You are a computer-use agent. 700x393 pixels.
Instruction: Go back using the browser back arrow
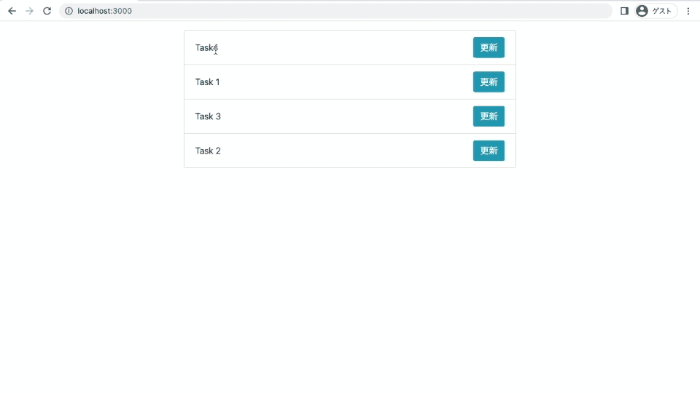coord(12,11)
